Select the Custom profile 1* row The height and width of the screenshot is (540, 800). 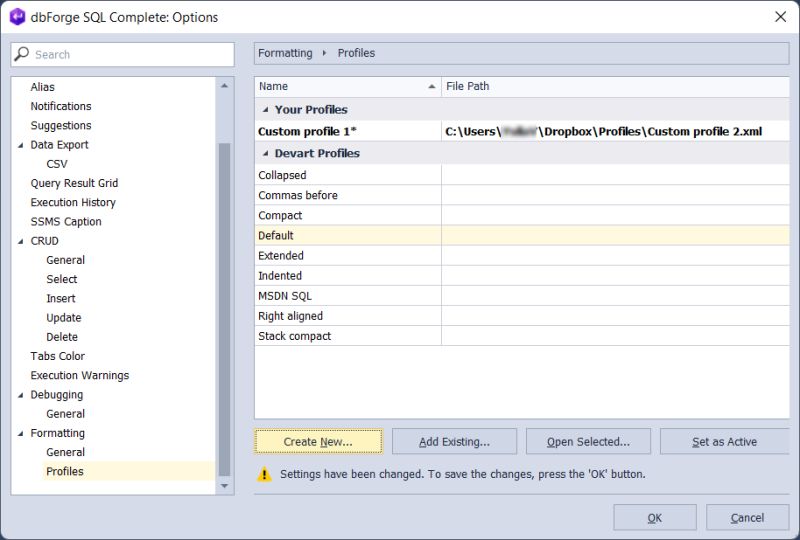521,132
